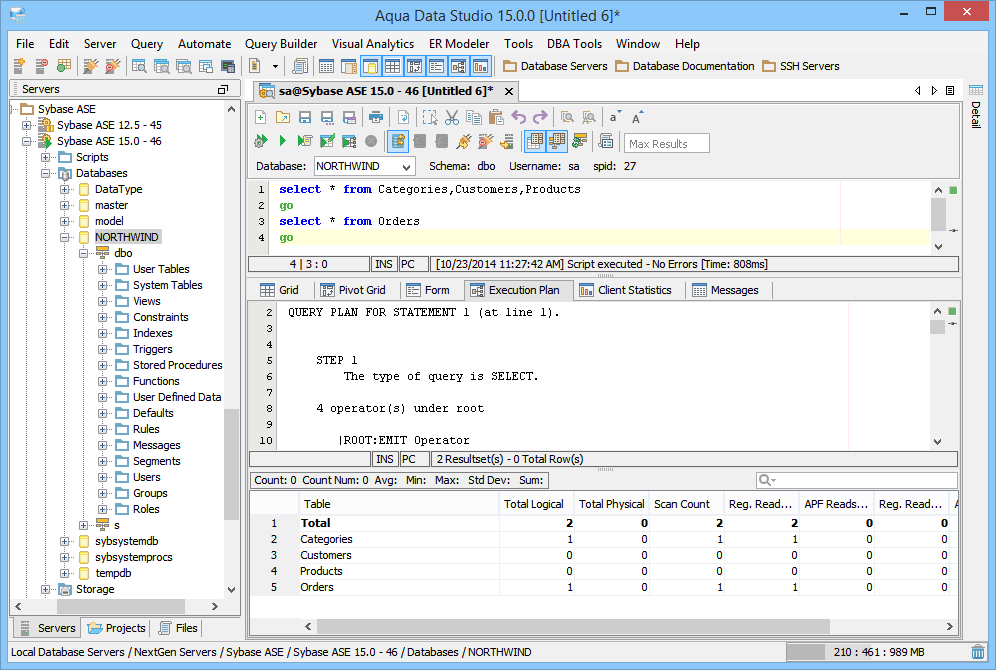996x670 pixels.
Task: Click the Undo arrow icon
Action: pos(518,117)
